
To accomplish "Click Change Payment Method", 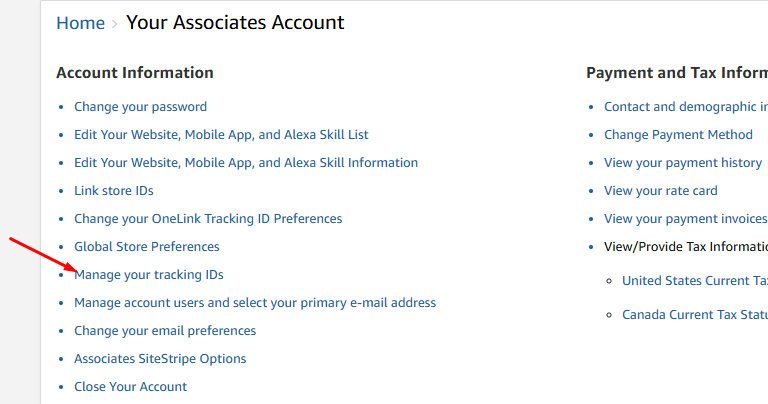I will pyautogui.click(x=678, y=135).
